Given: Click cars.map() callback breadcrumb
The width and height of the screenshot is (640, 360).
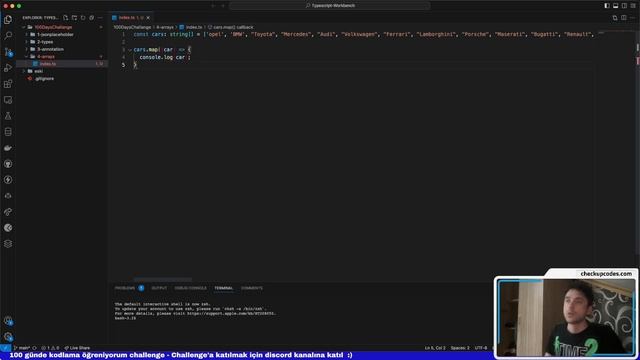Looking at the screenshot, I should tap(231, 27).
